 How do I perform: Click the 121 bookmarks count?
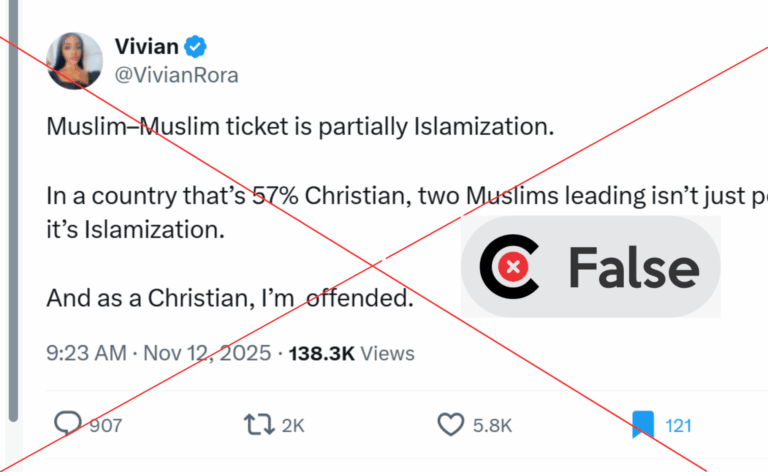[x=678, y=425]
